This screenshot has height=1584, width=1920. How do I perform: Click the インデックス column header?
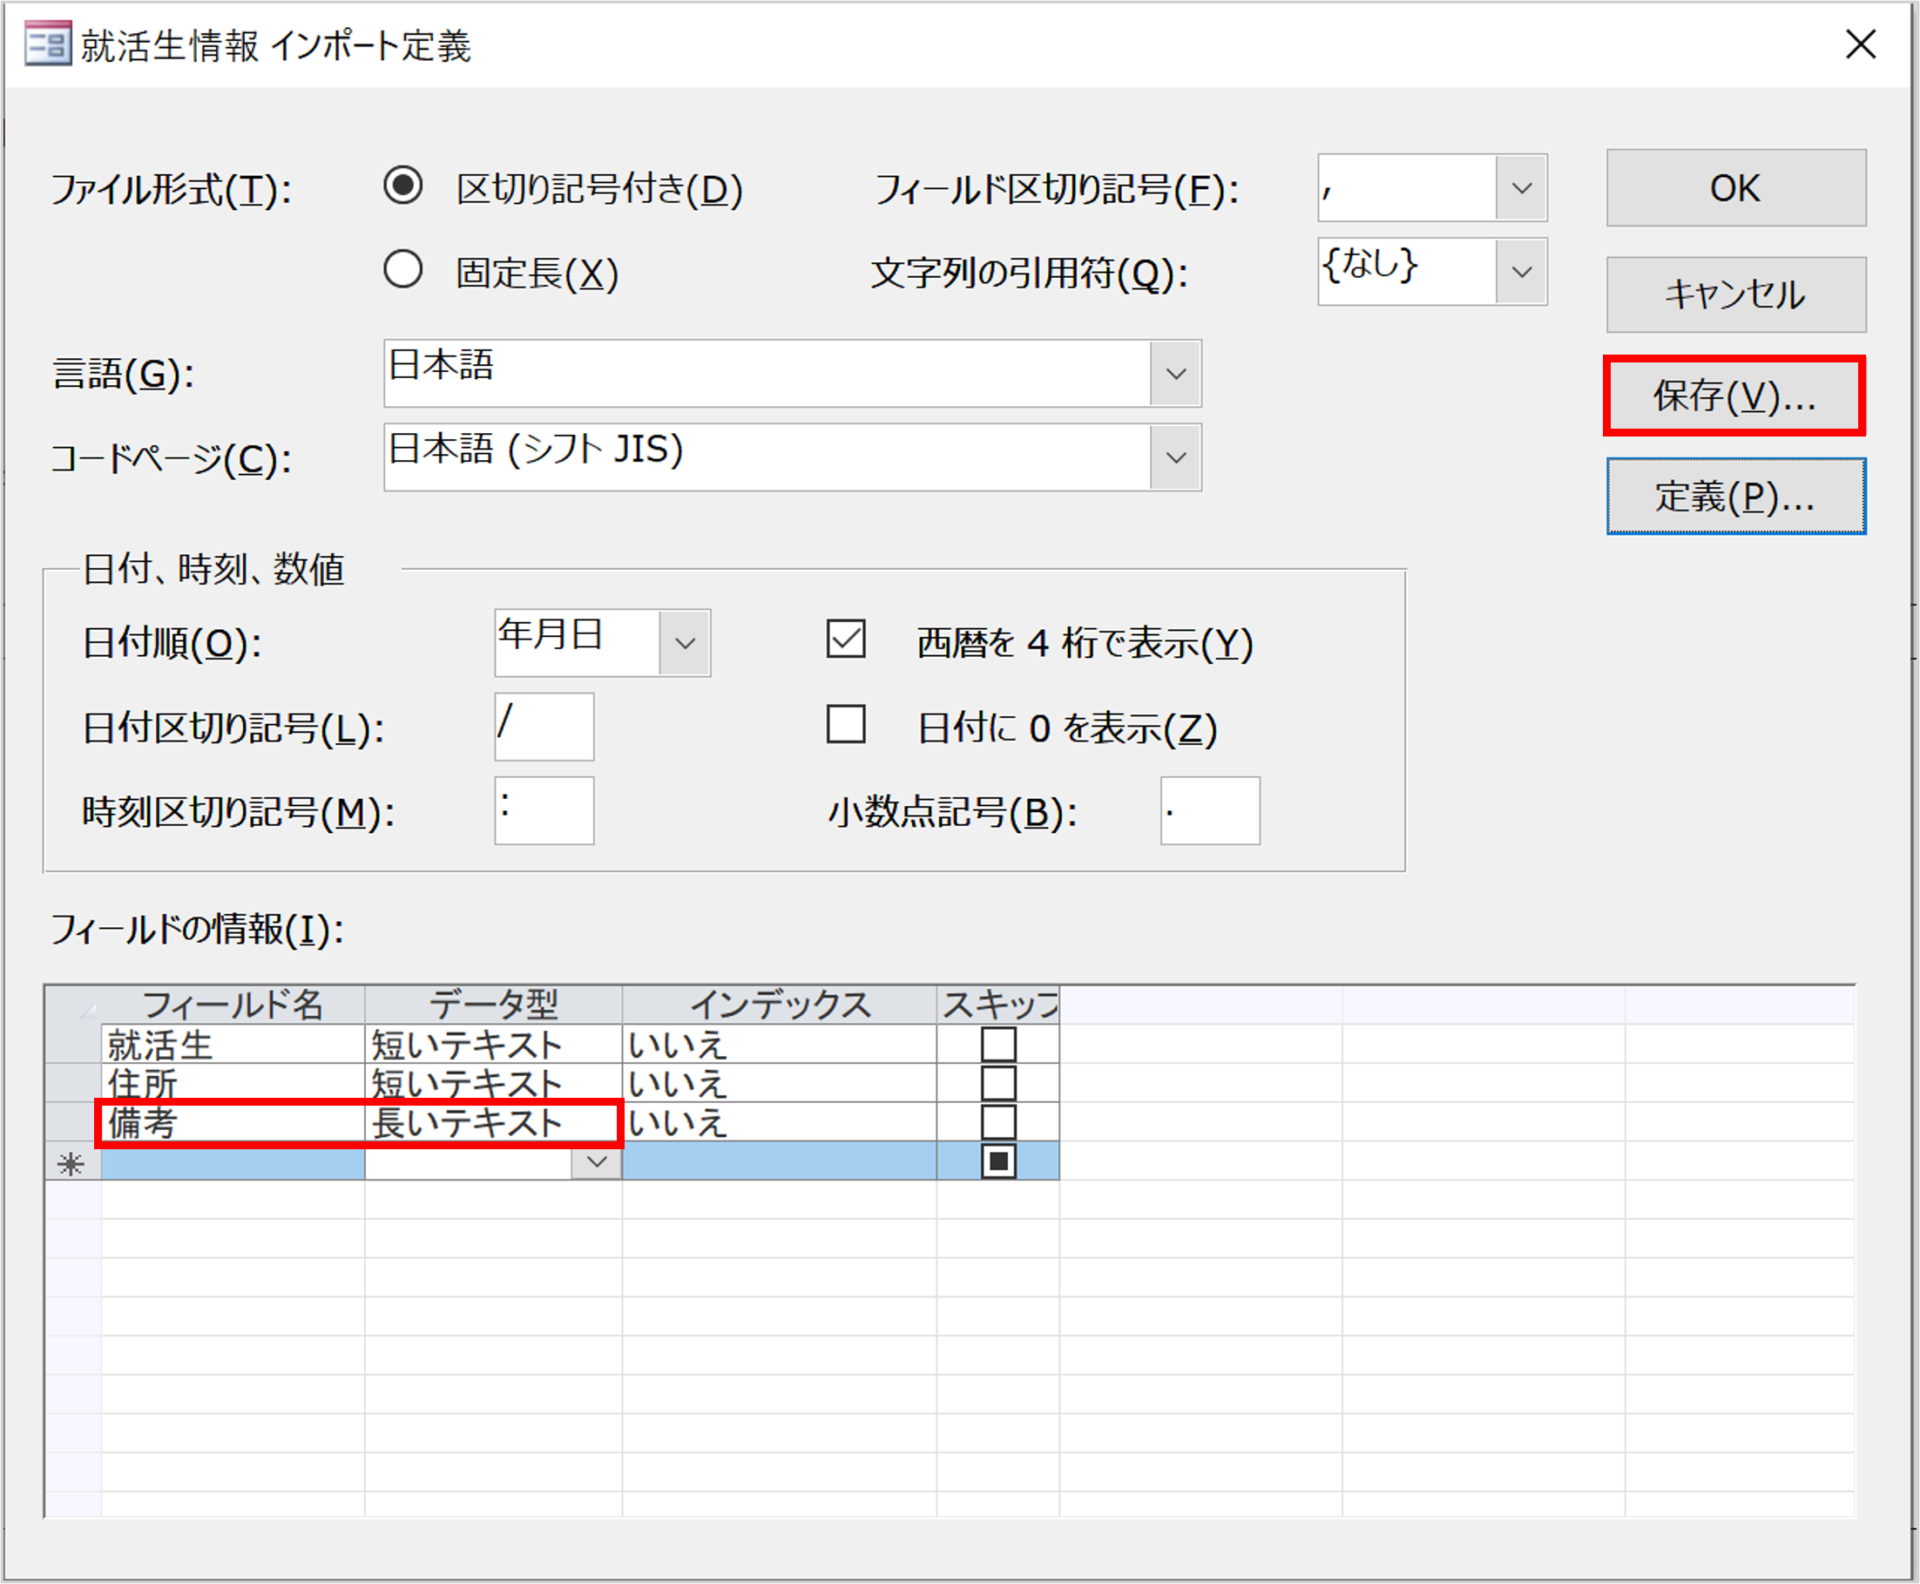click(779, 1004)
